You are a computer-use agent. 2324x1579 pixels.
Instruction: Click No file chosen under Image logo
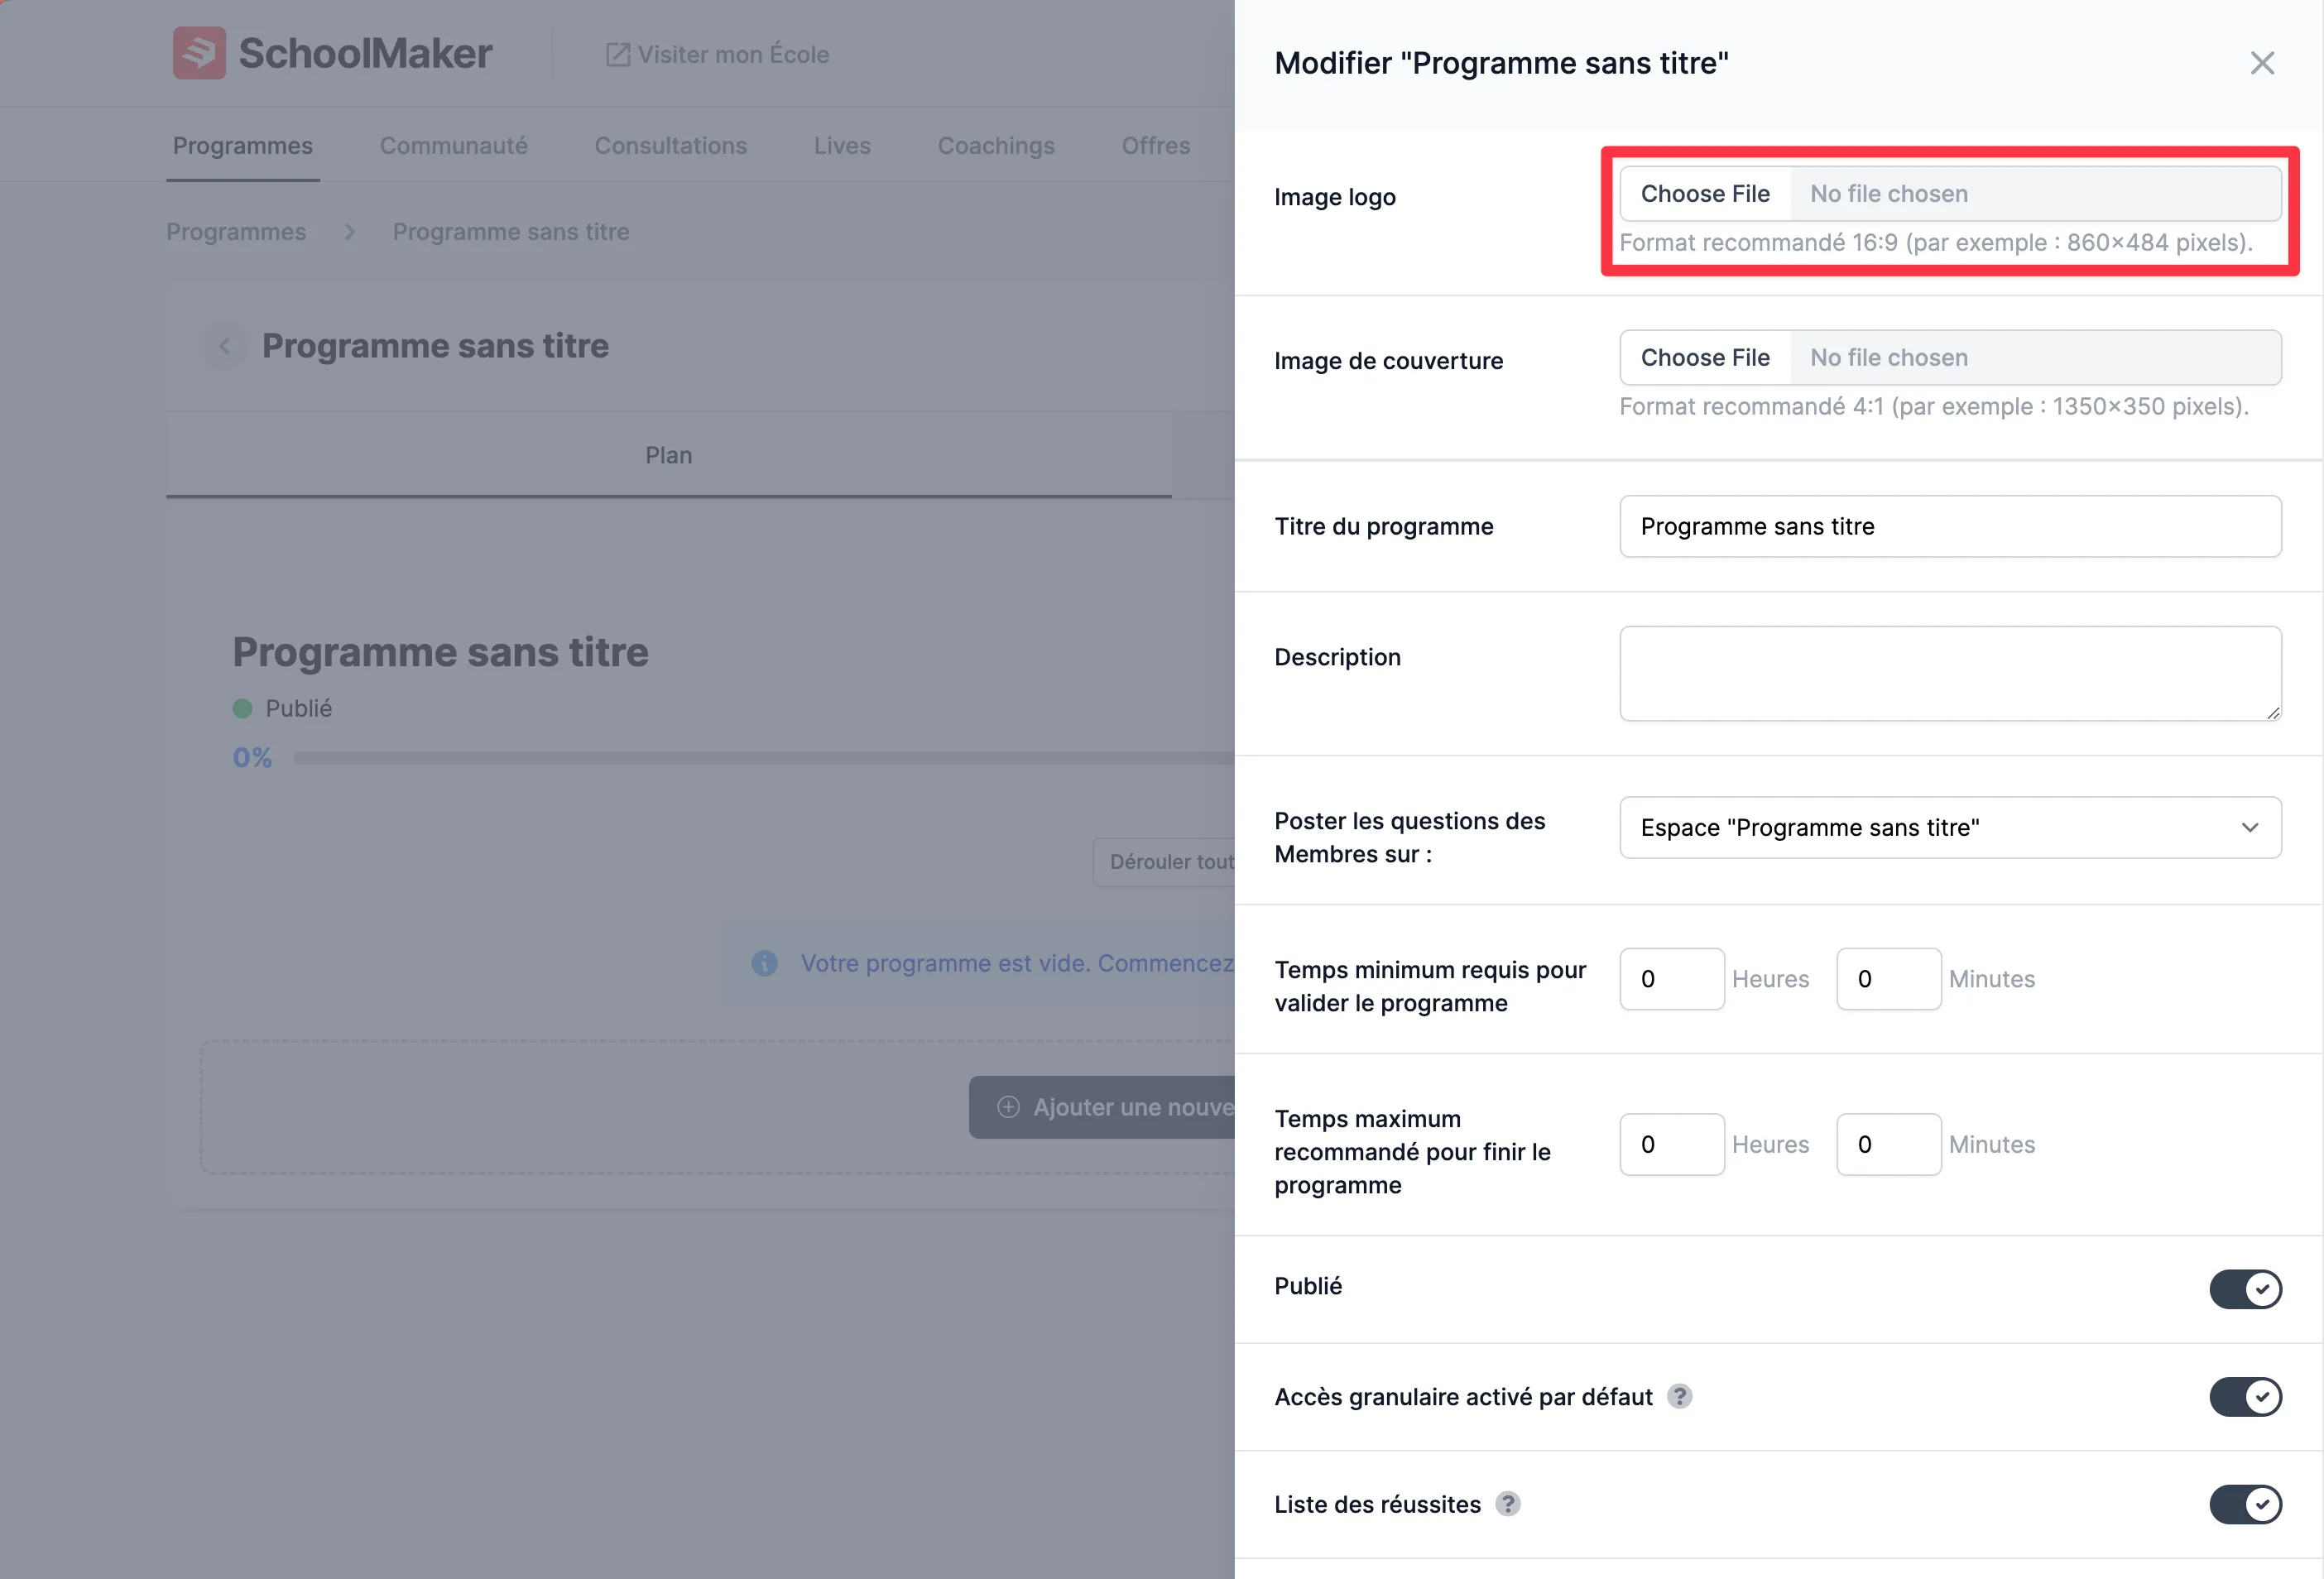coord(1888,194)
